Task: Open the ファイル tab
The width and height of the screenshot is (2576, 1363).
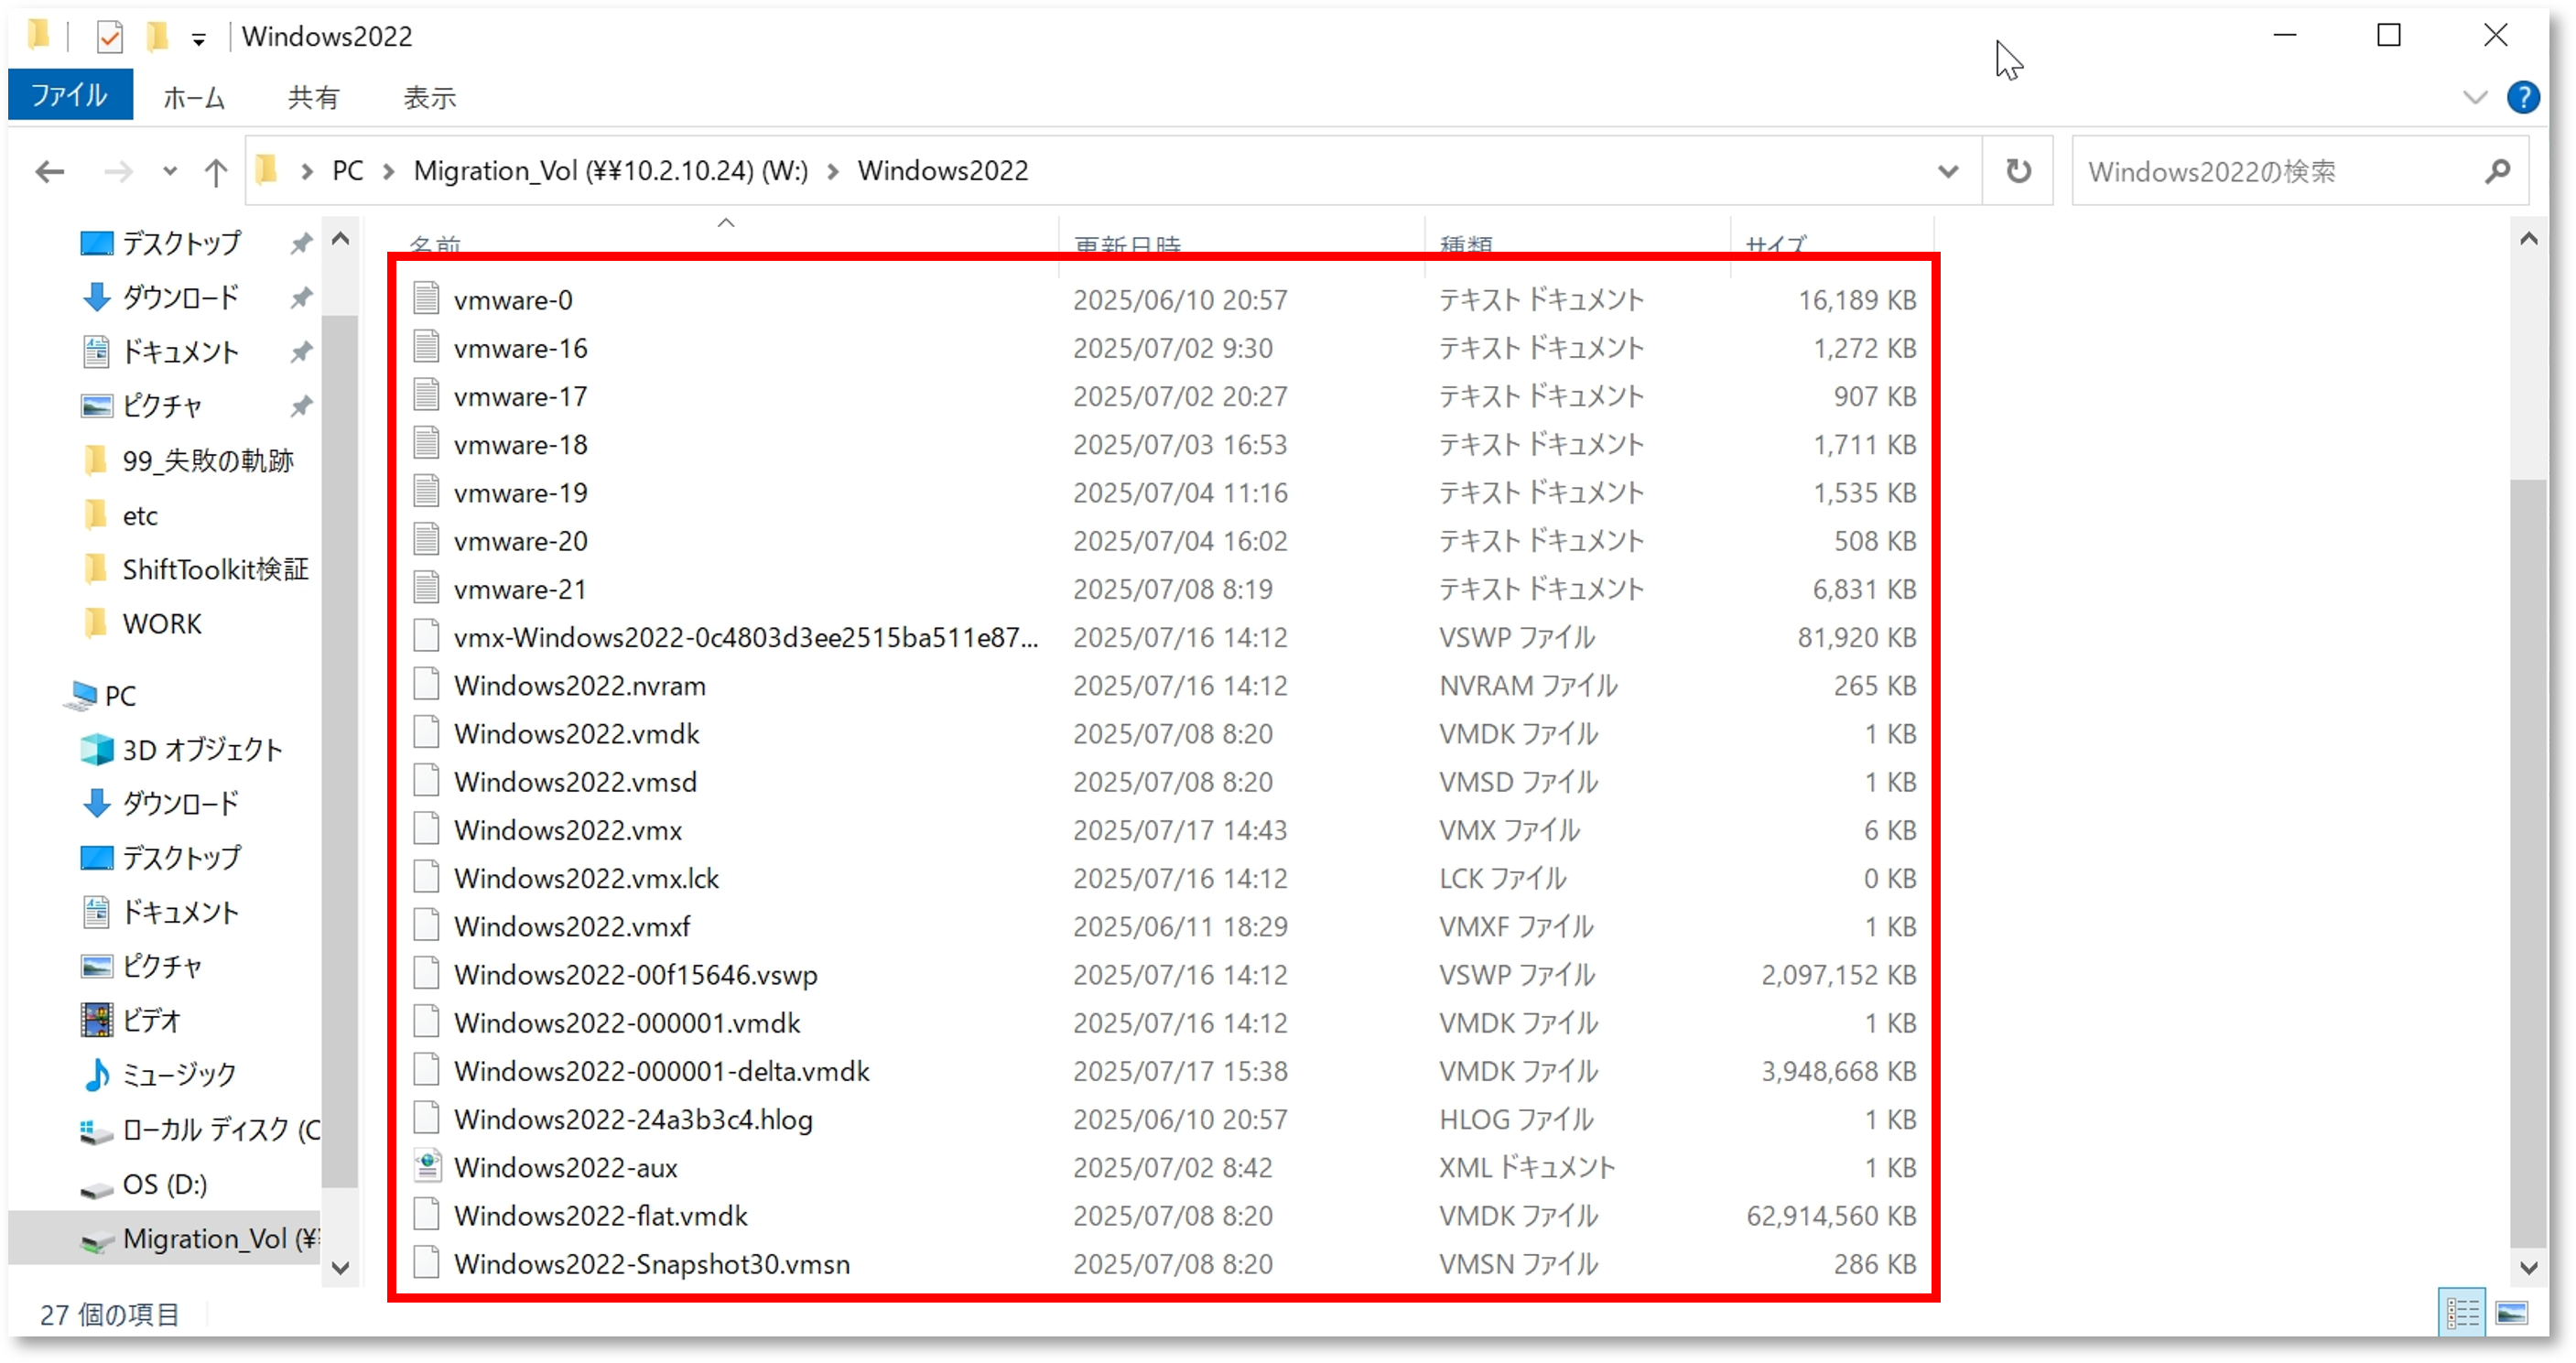Action: pos(69,96)
